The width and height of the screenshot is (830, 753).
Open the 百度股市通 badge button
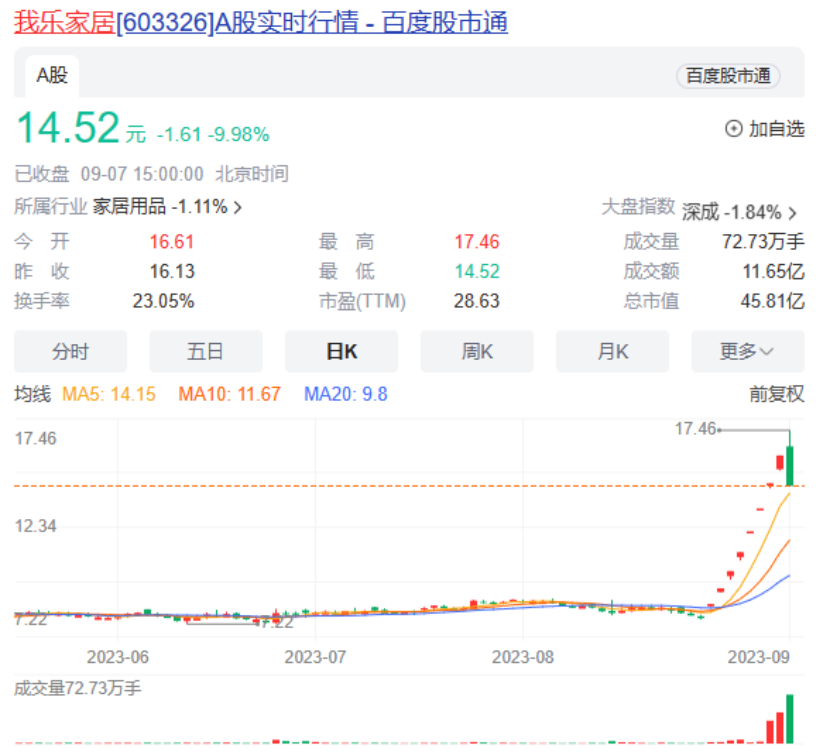pyautogui.click(x=728, y=76)
